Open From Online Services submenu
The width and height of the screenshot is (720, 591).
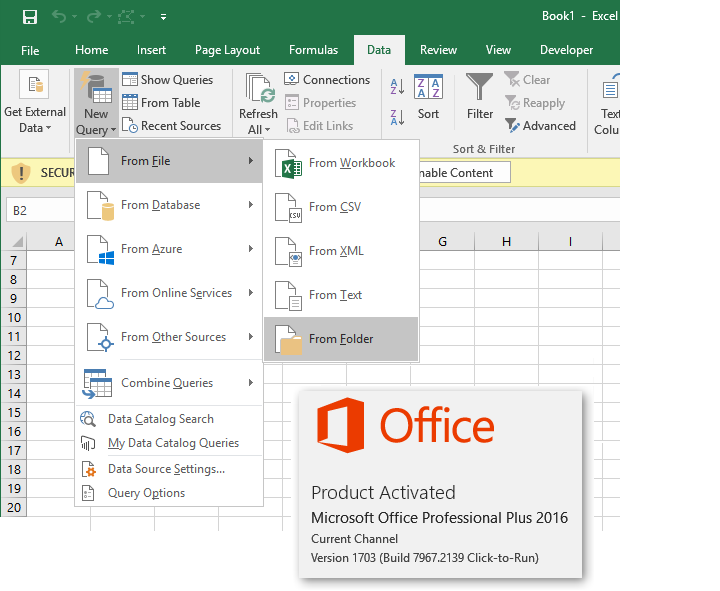[169, 293]
